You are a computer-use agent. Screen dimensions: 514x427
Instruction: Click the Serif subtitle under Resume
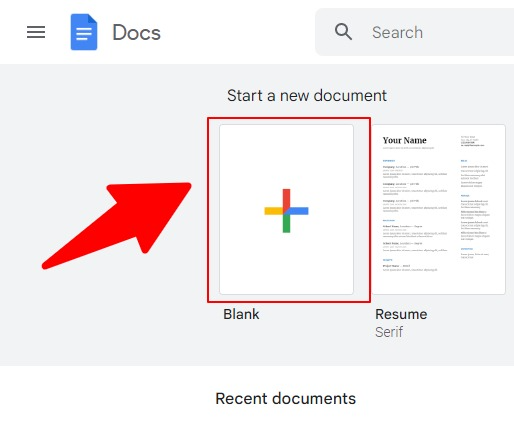click(x=389, y=332)
